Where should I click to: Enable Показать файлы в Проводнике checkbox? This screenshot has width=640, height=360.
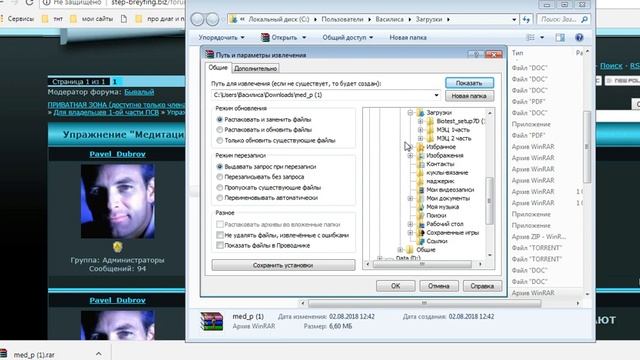(220, 245)
